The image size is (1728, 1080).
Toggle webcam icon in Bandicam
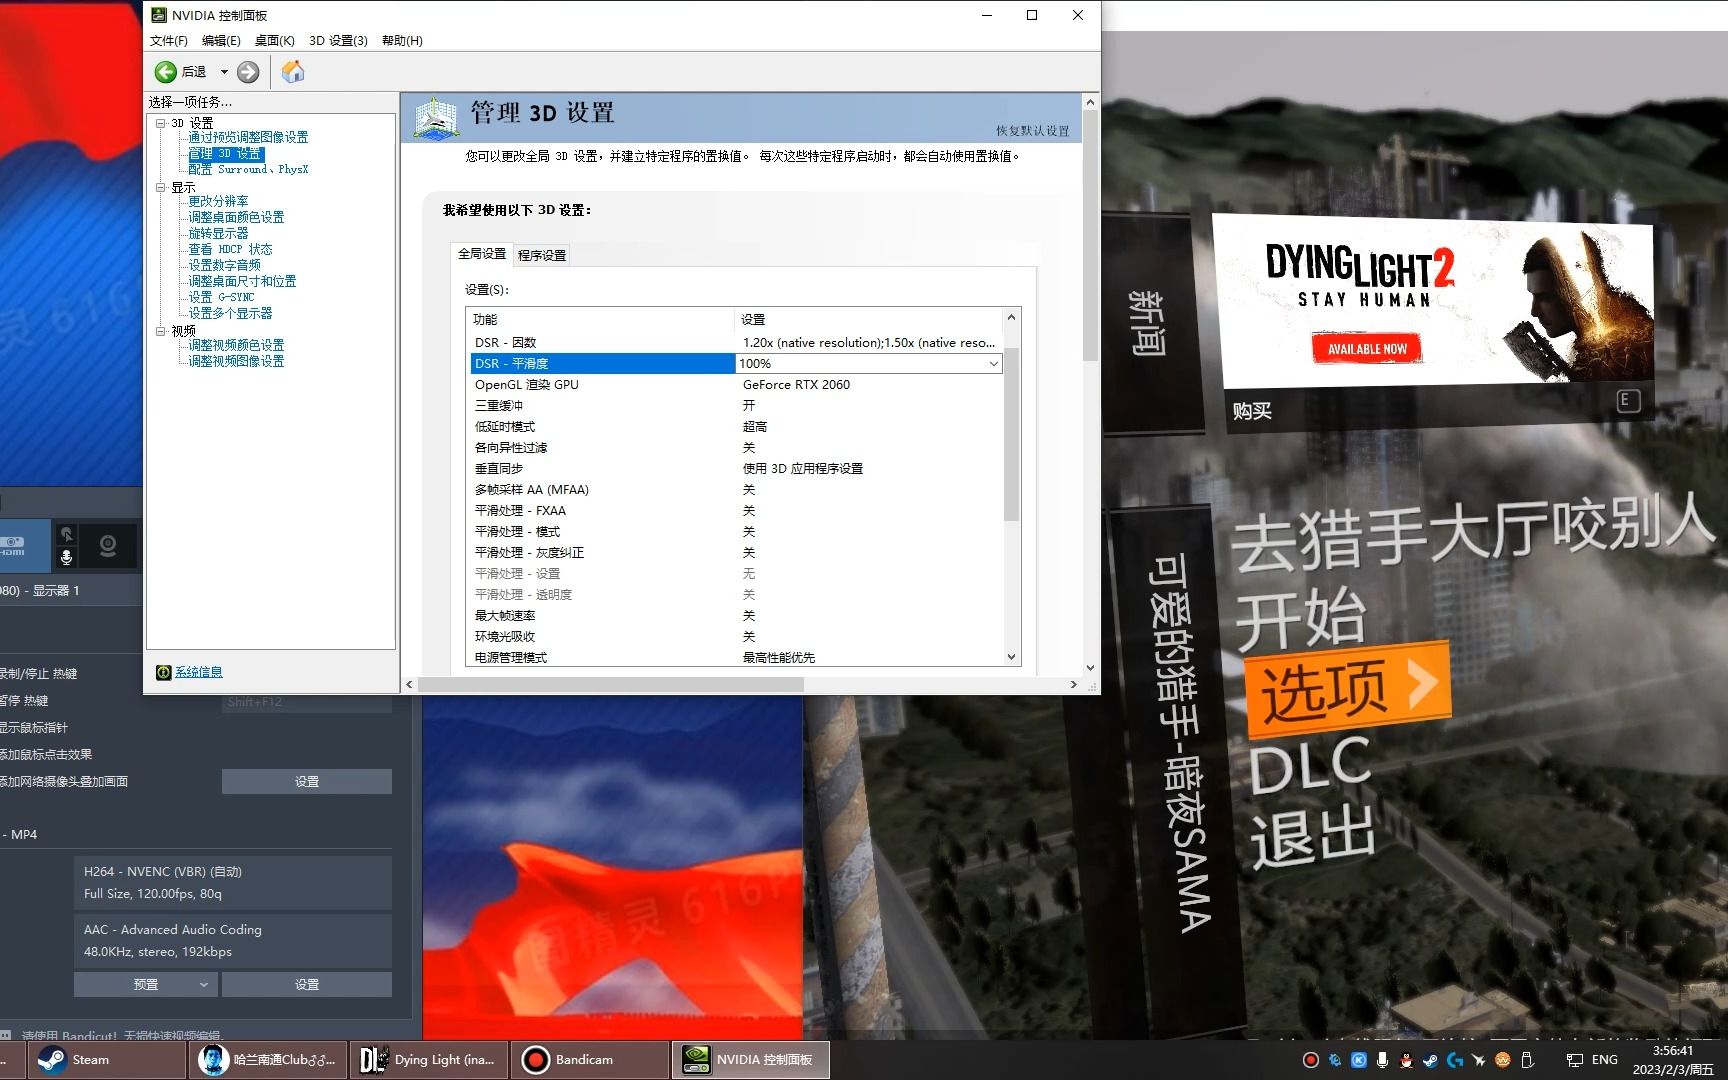point(108,546)
